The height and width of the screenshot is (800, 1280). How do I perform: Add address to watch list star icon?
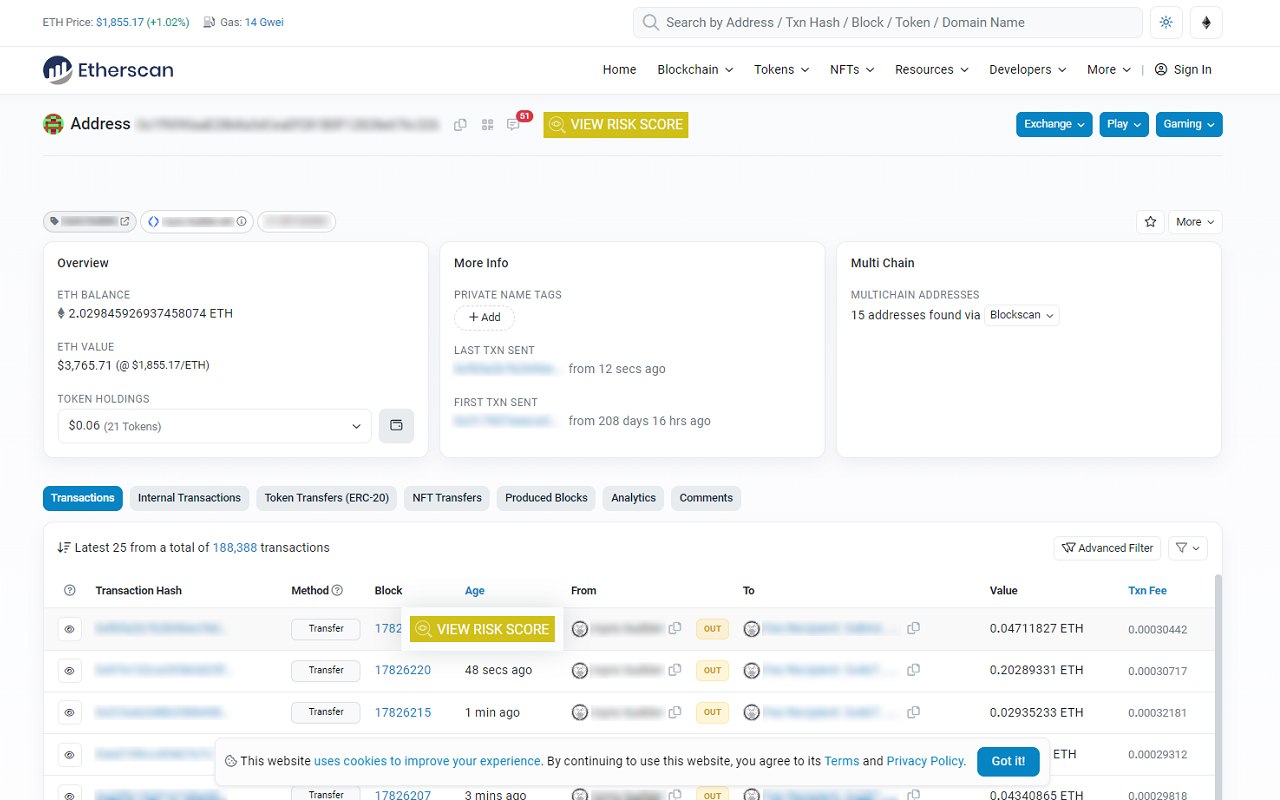[1150, 222]
